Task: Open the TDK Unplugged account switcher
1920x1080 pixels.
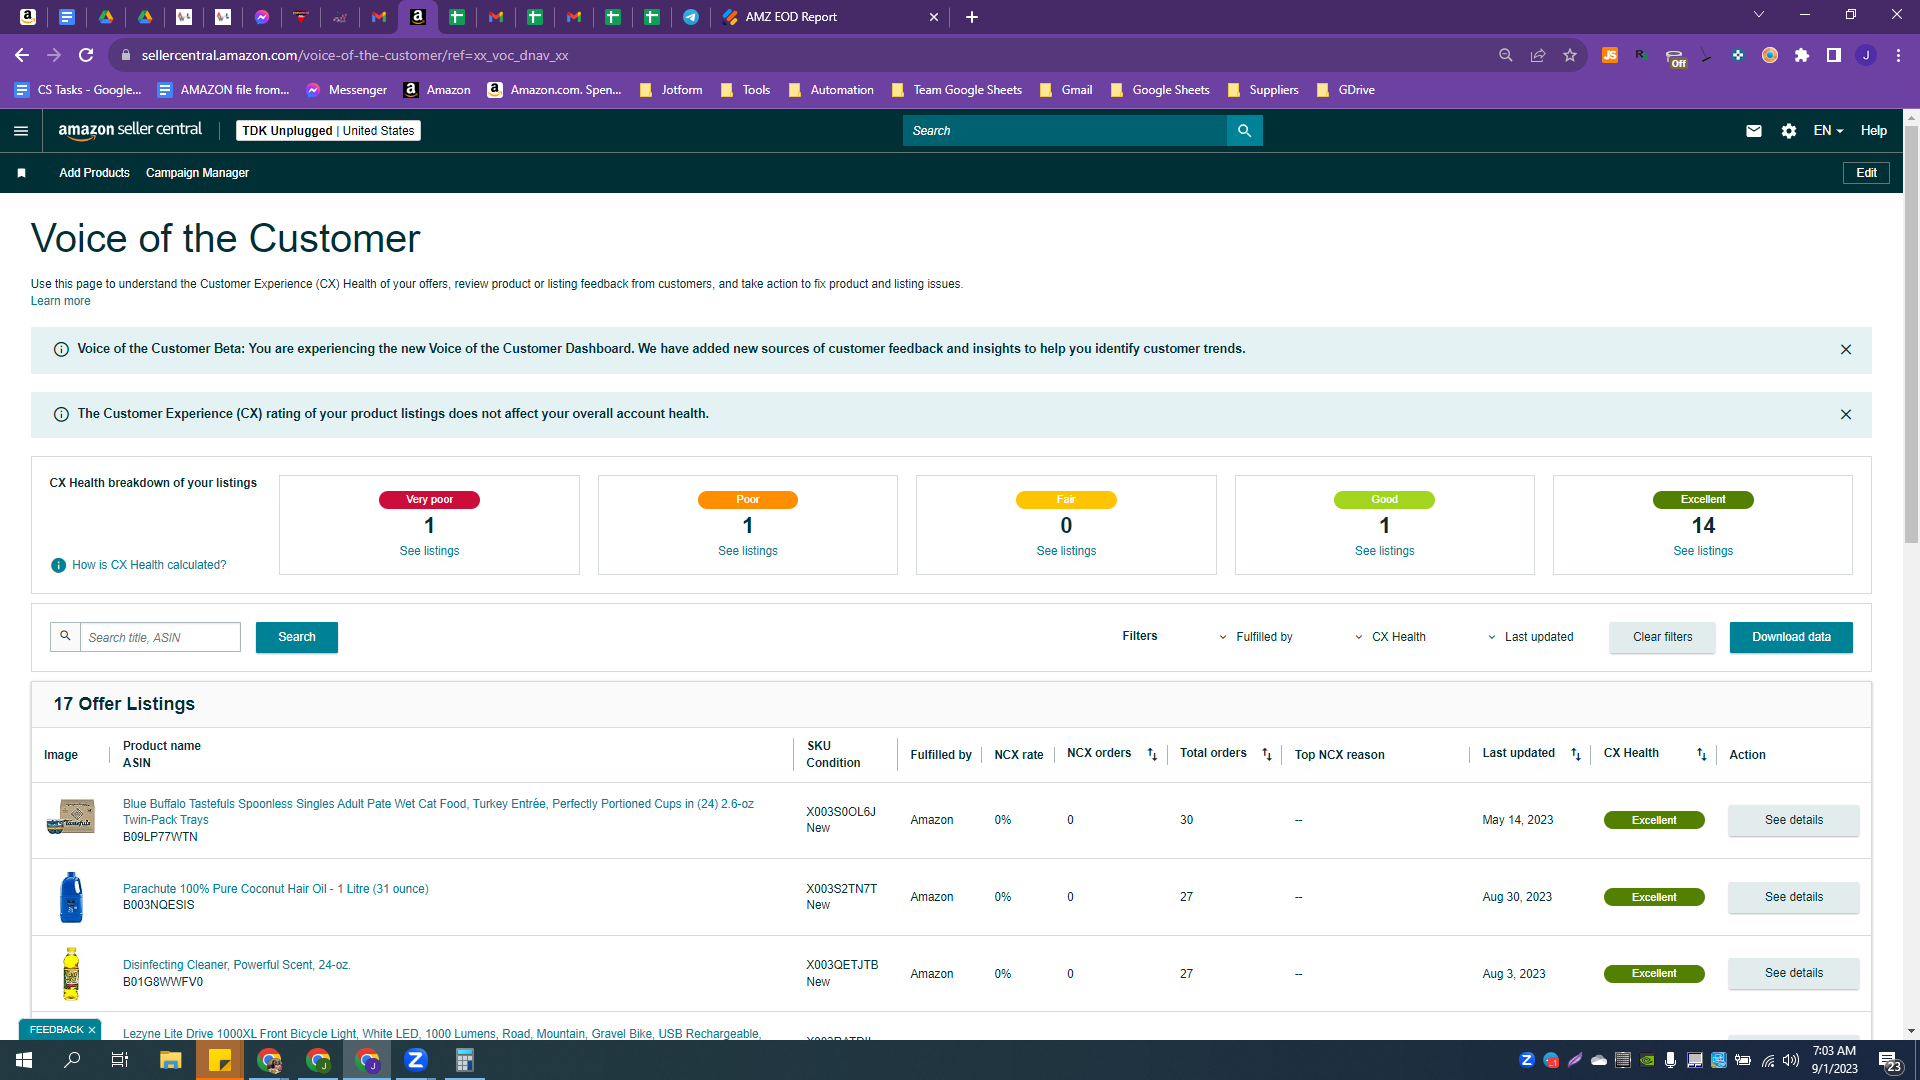Action: click(328, 131)
